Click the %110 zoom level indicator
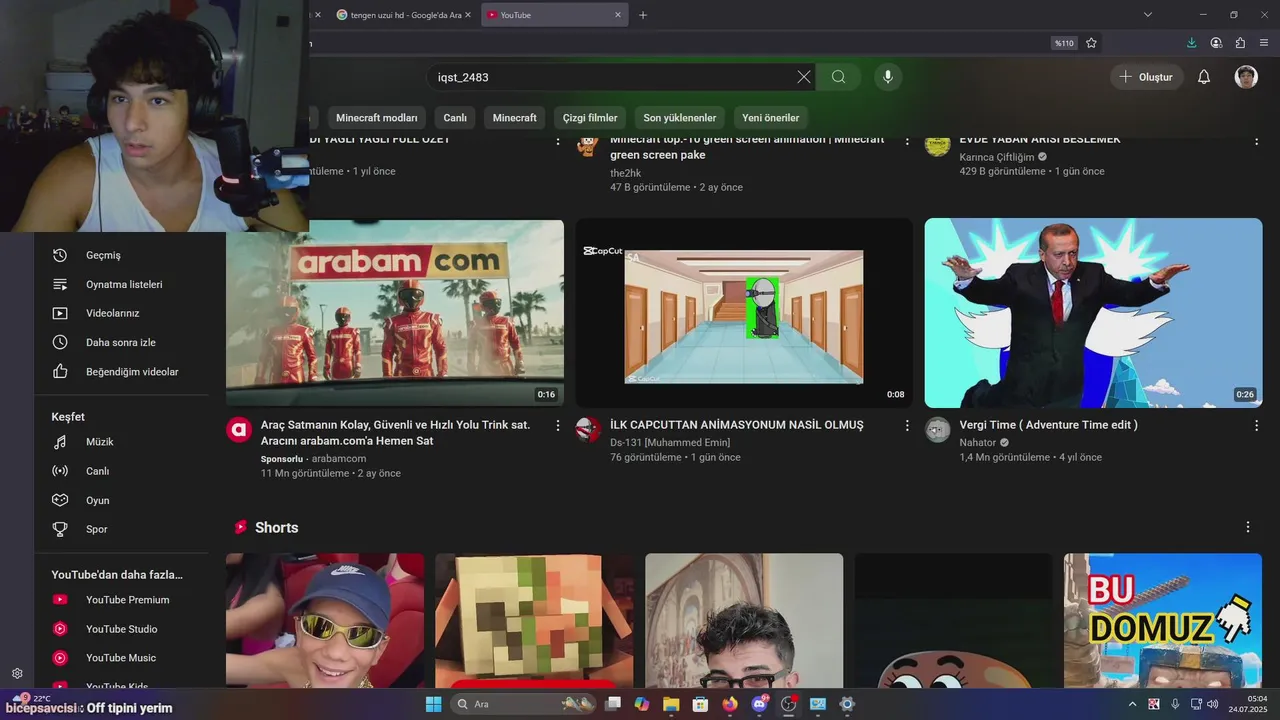This screenshot has height=720, width=1280. pos(1064,43)
